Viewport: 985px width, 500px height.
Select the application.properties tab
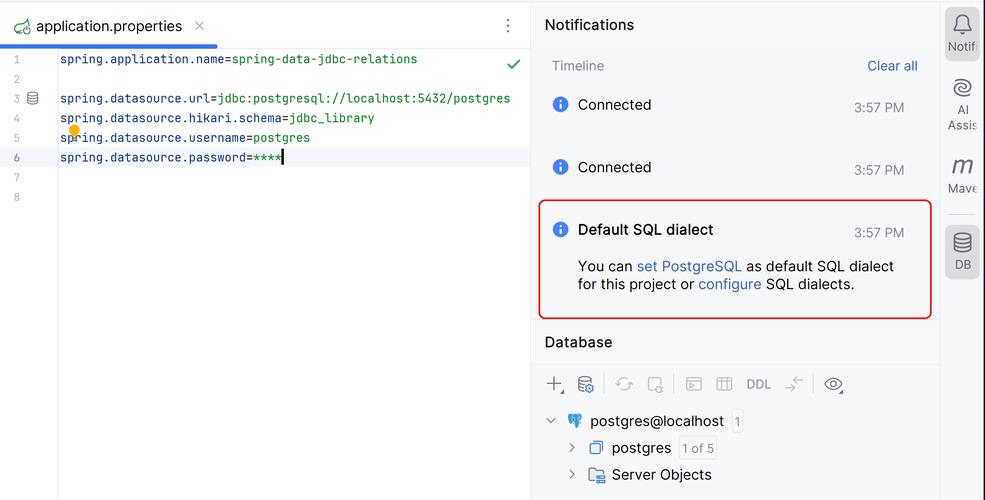click(x=108, y=26)
